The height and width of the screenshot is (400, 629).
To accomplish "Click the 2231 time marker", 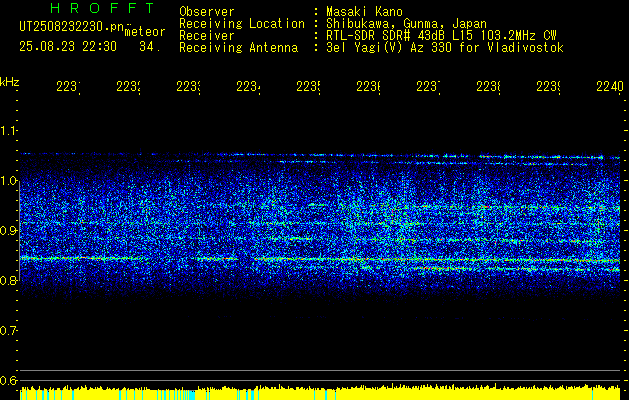I will (x=68, y=87).
